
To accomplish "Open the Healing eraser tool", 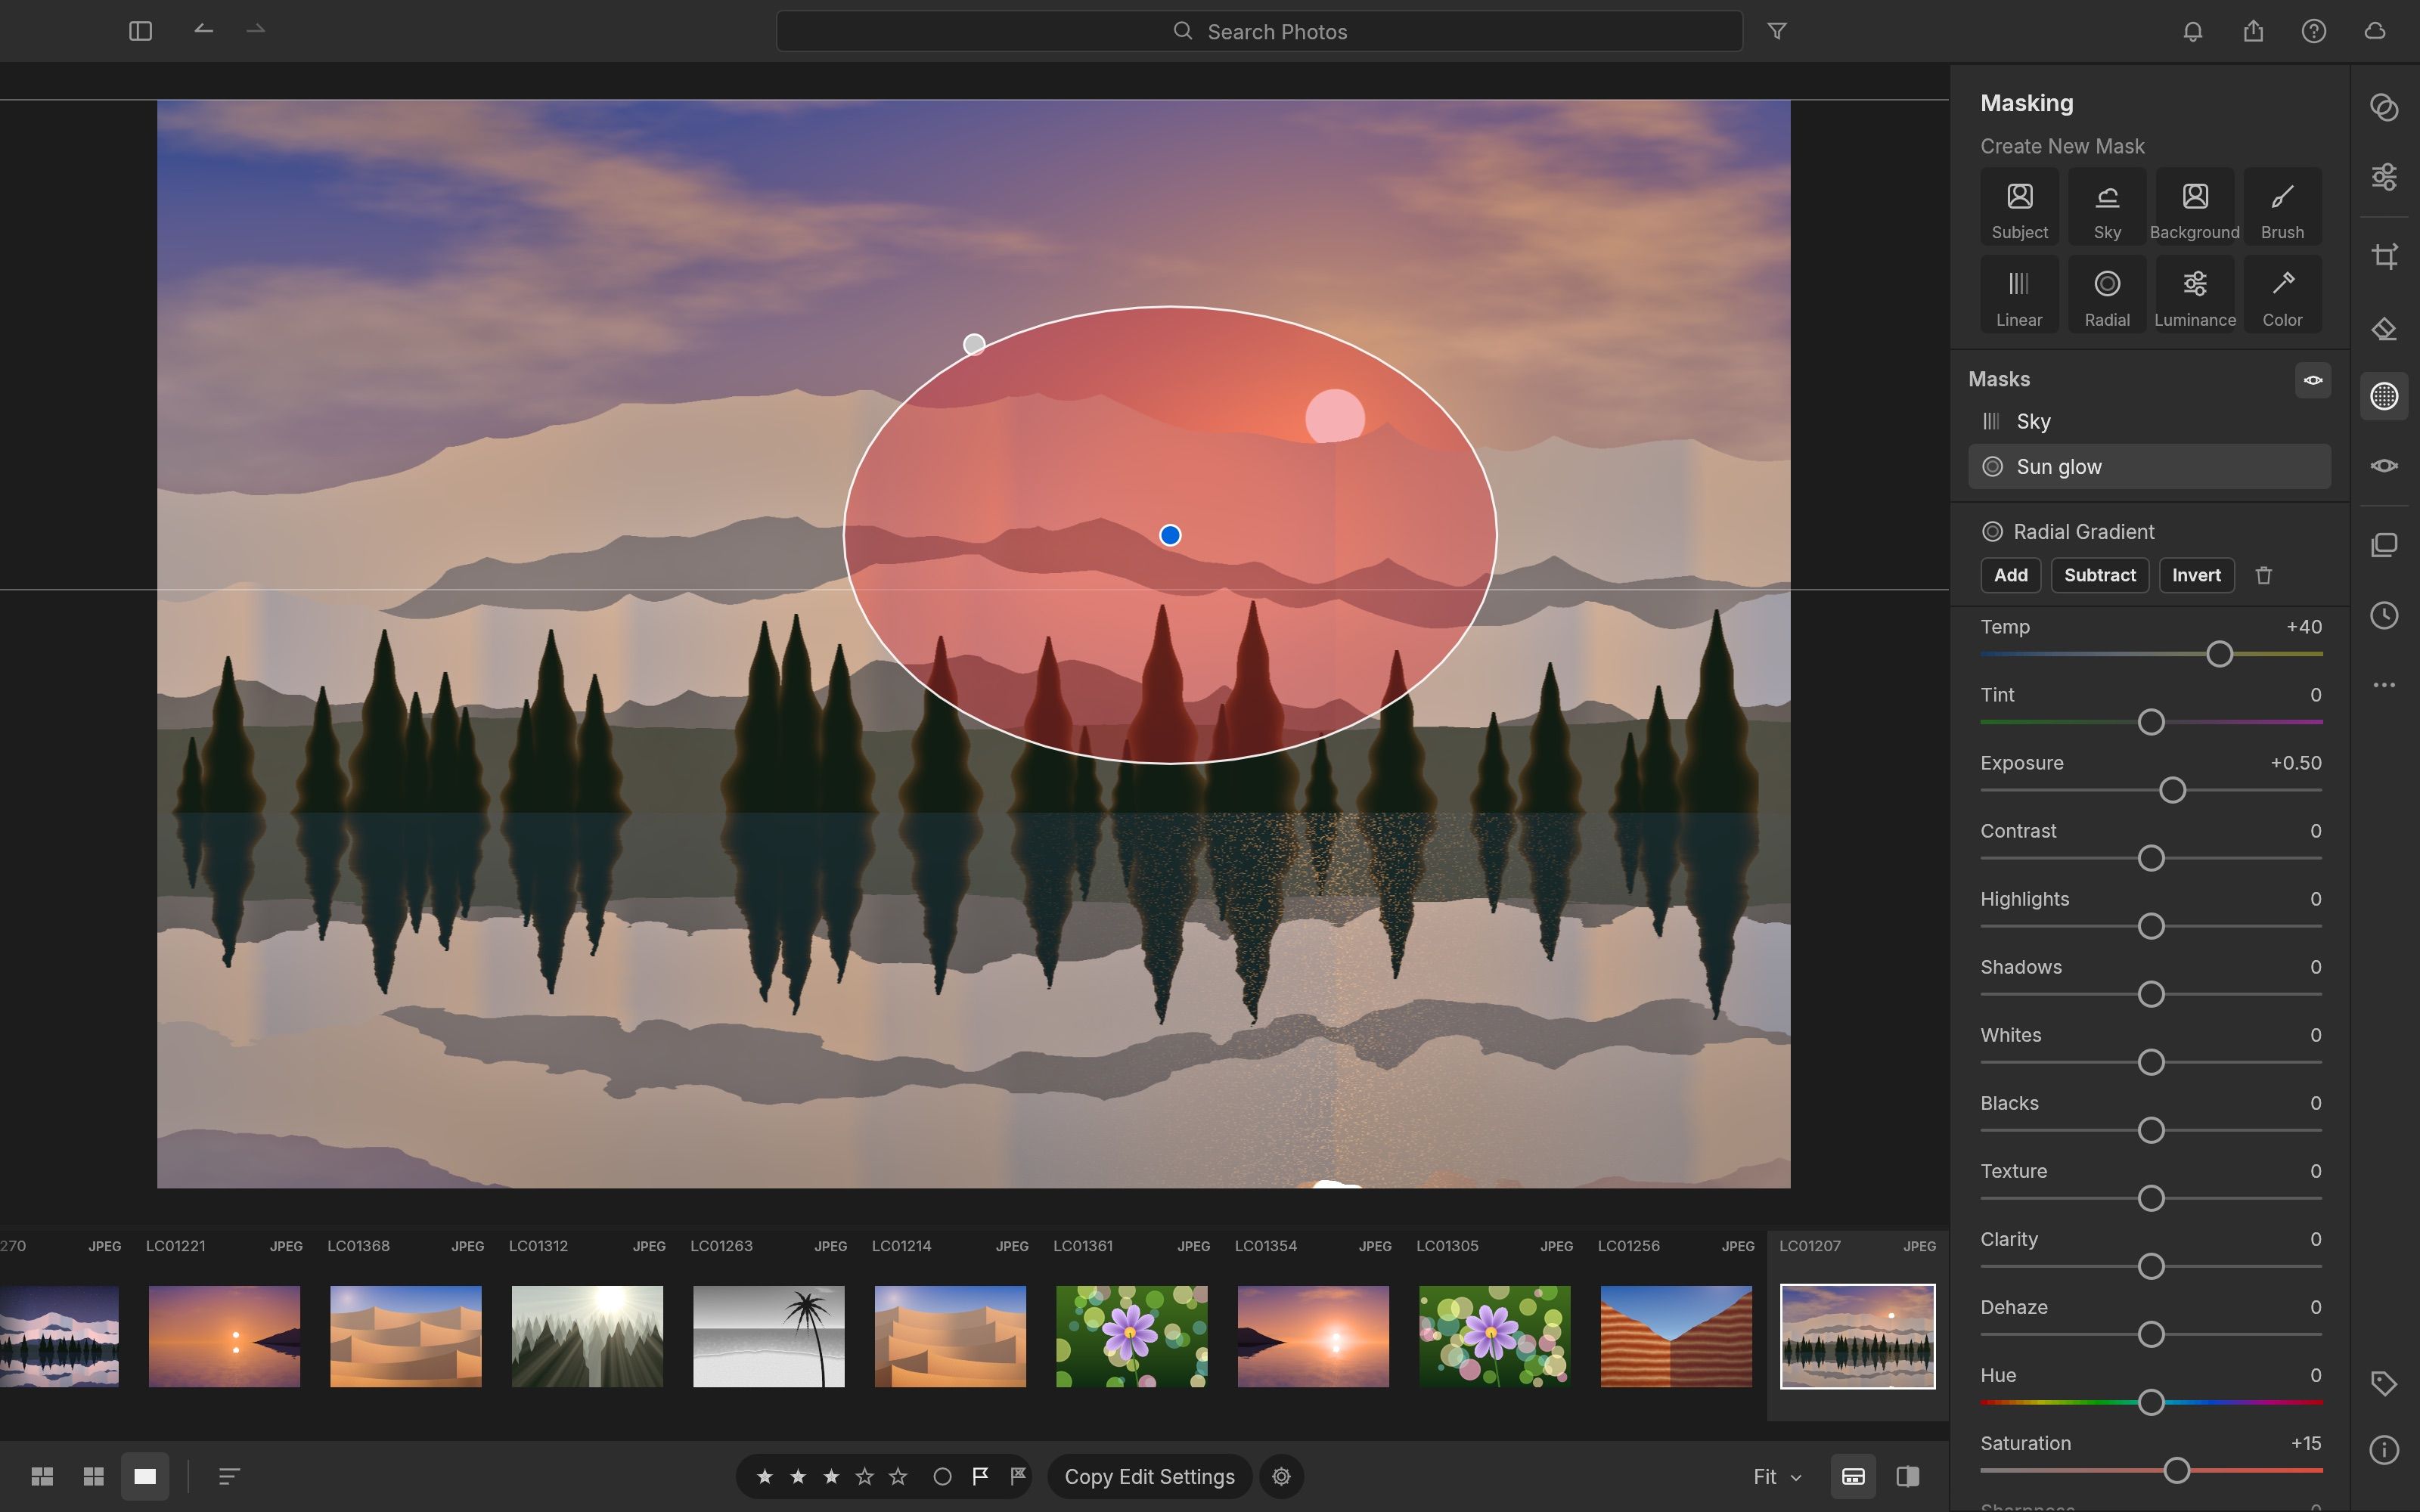I will [2385, 329].
